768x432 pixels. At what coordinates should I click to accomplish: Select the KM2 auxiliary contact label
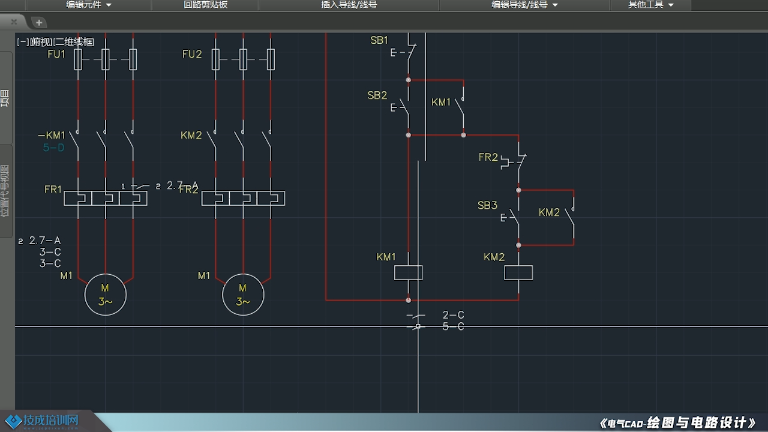point(549,212)
